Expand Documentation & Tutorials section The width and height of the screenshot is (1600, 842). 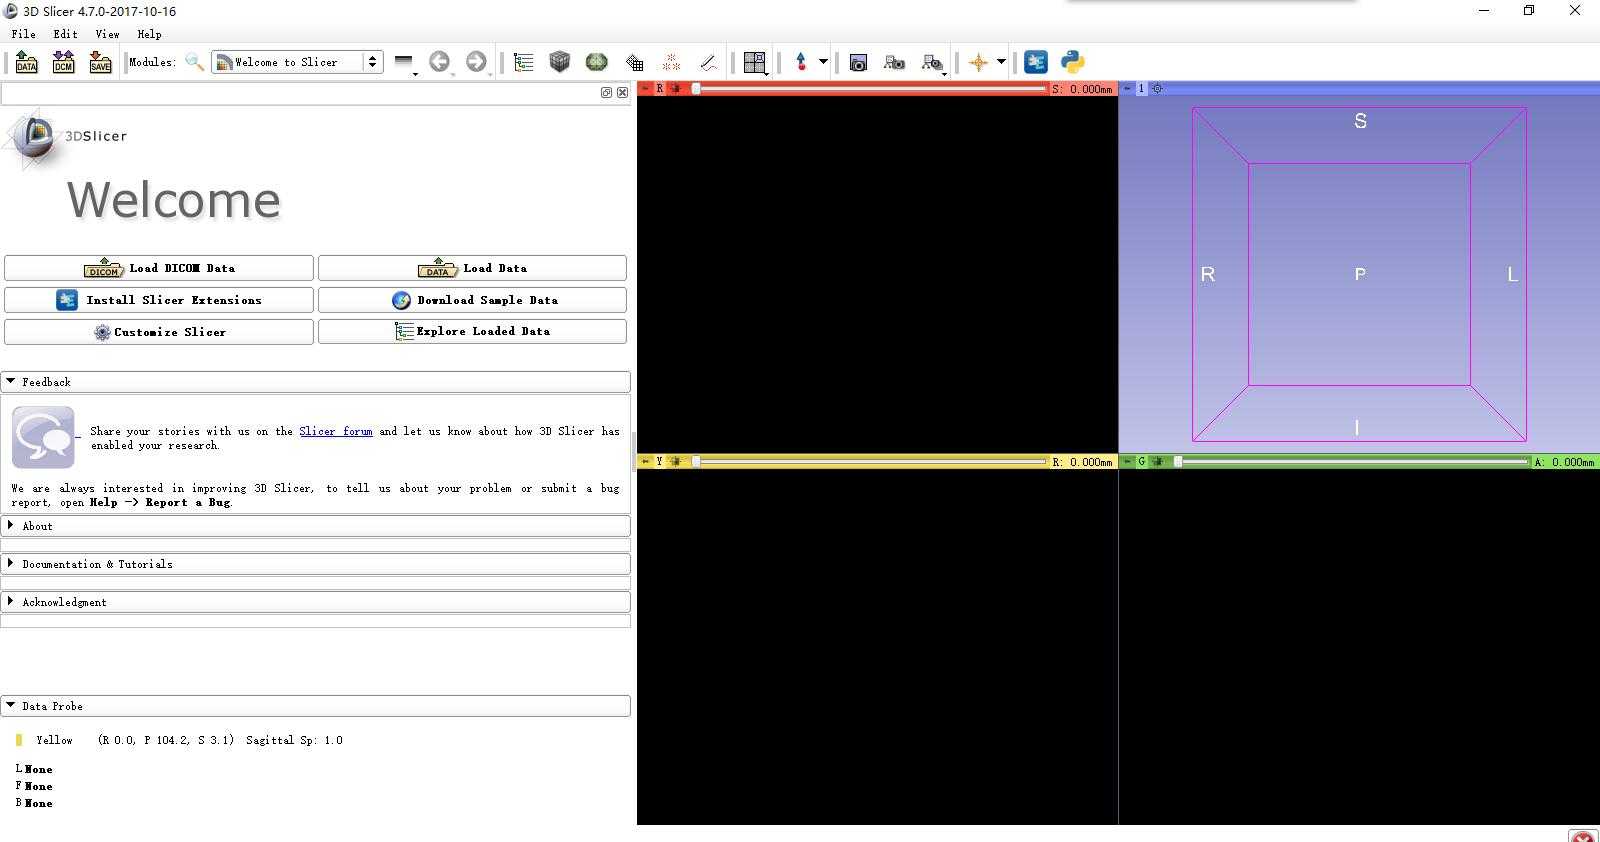[x=316, y=564]
